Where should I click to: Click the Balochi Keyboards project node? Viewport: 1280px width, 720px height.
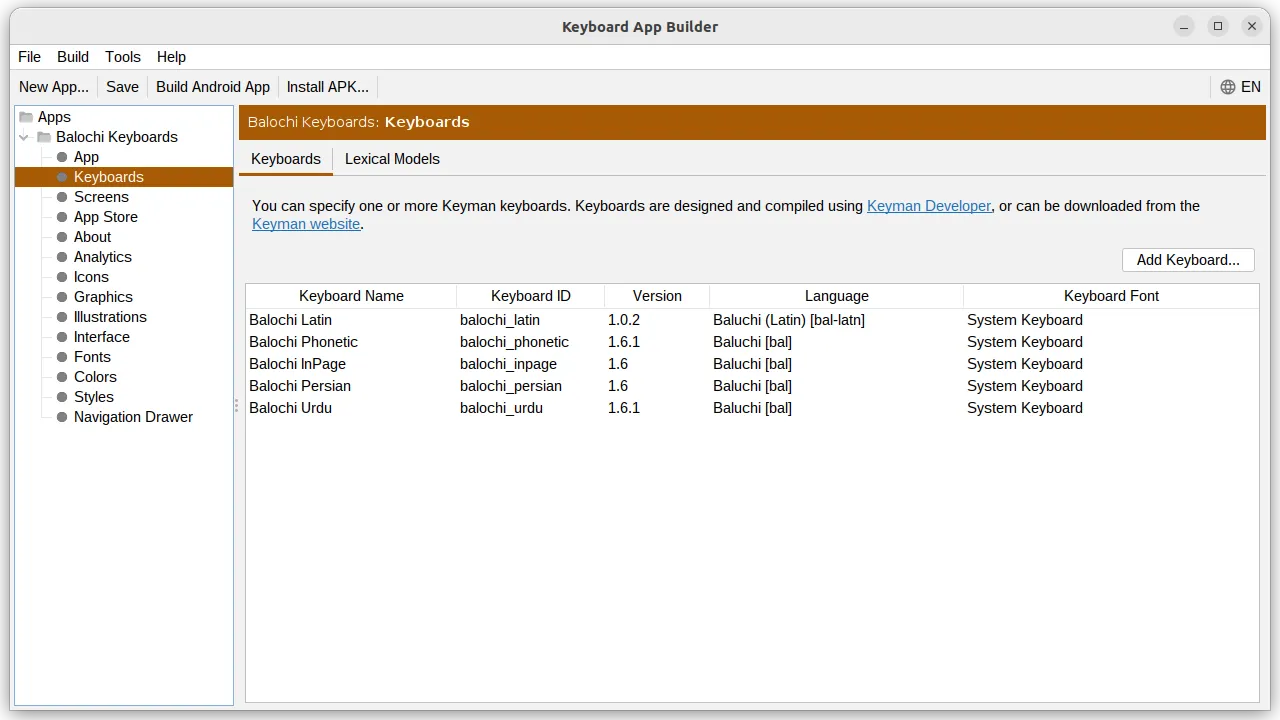117,137
